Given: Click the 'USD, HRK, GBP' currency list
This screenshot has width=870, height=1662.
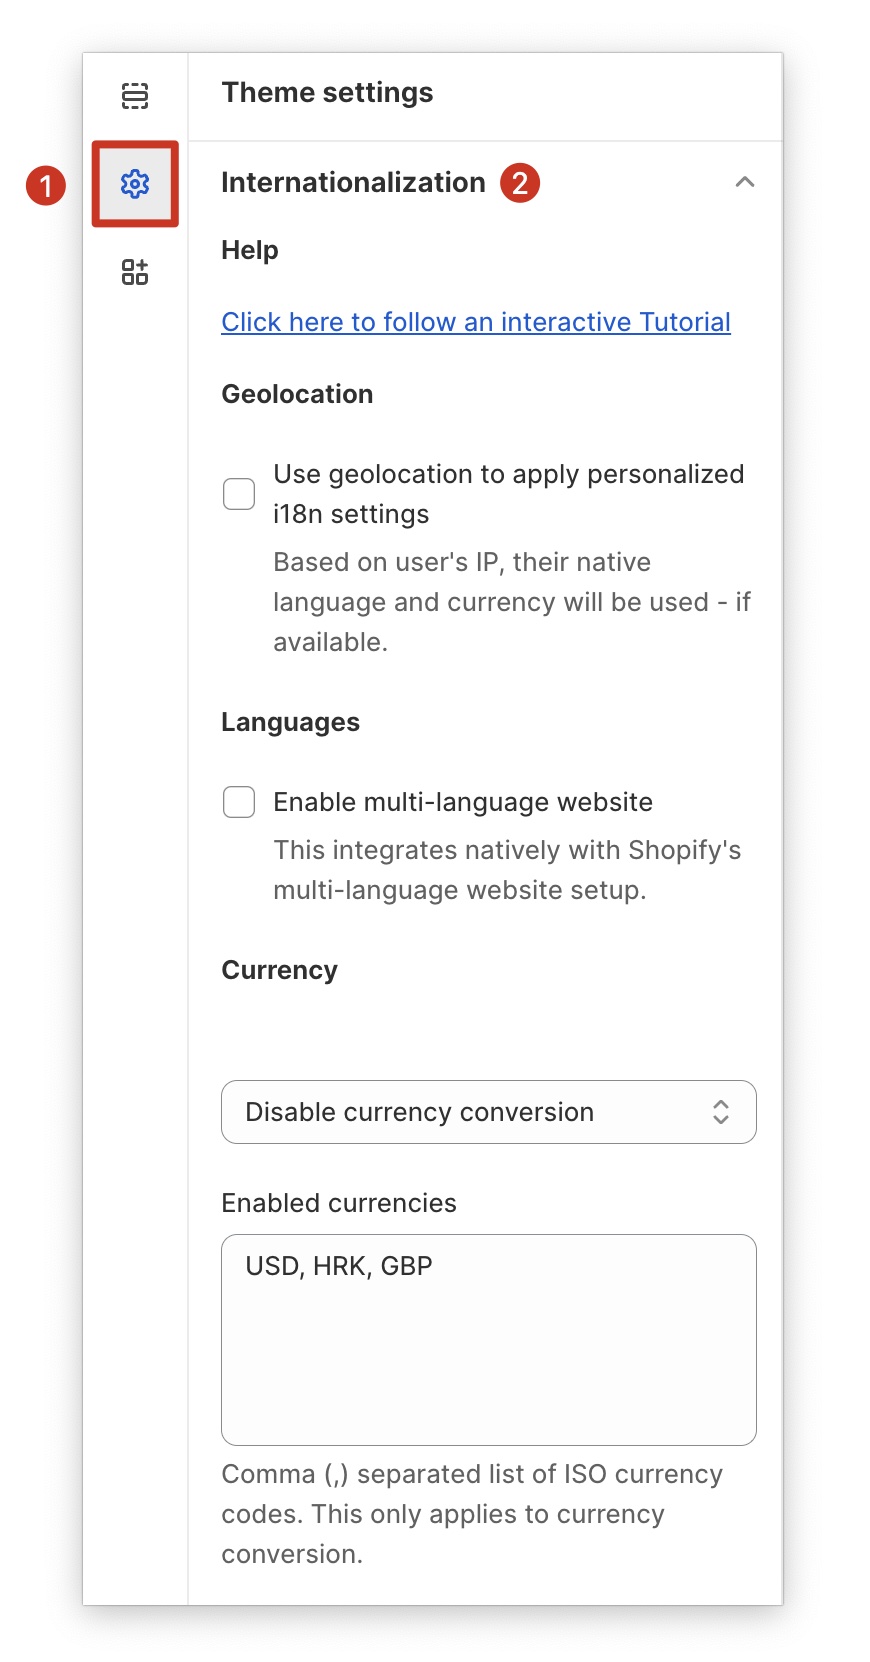Looking at the screenshot, I should (x=338, y=1265).
